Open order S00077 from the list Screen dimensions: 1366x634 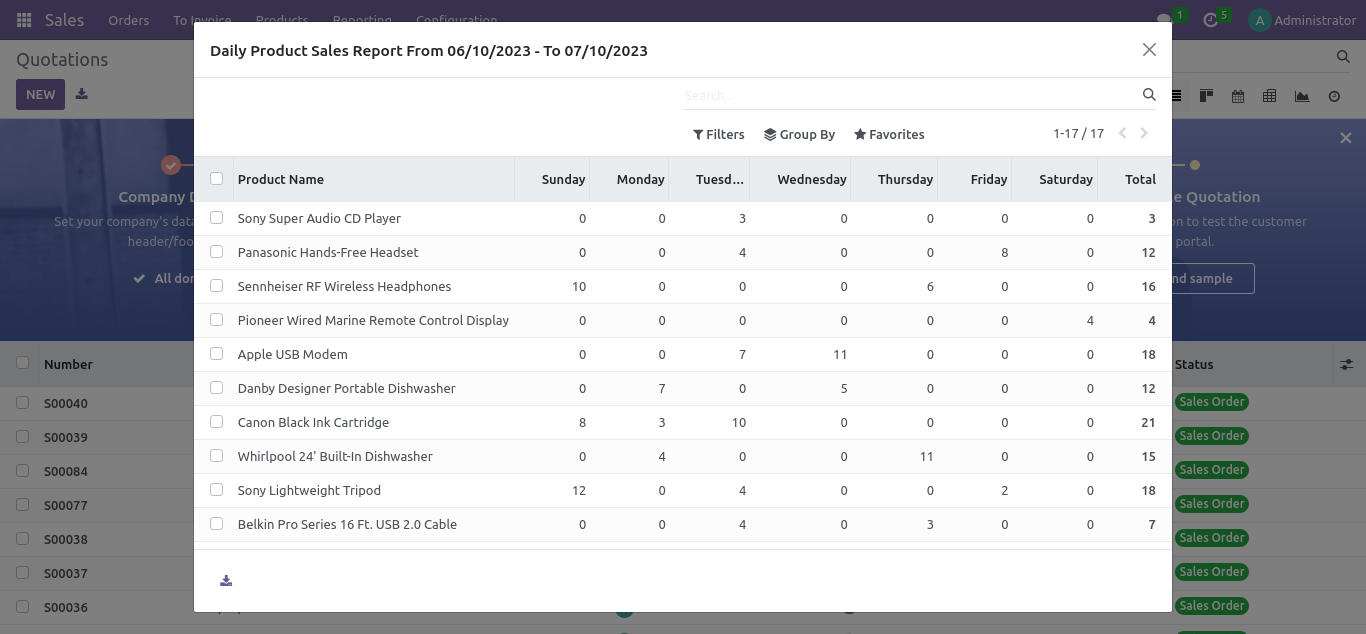coord(65,505)
